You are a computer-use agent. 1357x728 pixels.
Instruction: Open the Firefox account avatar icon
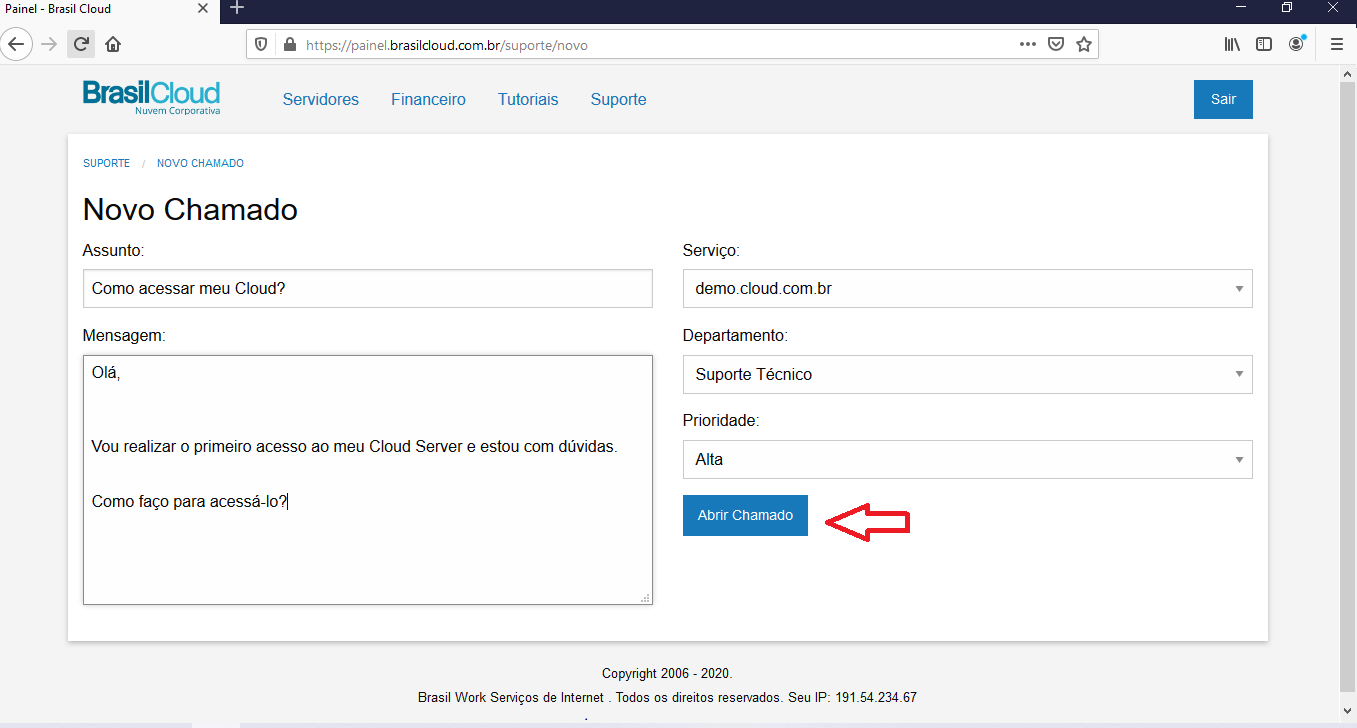(x=1297, y=44)
